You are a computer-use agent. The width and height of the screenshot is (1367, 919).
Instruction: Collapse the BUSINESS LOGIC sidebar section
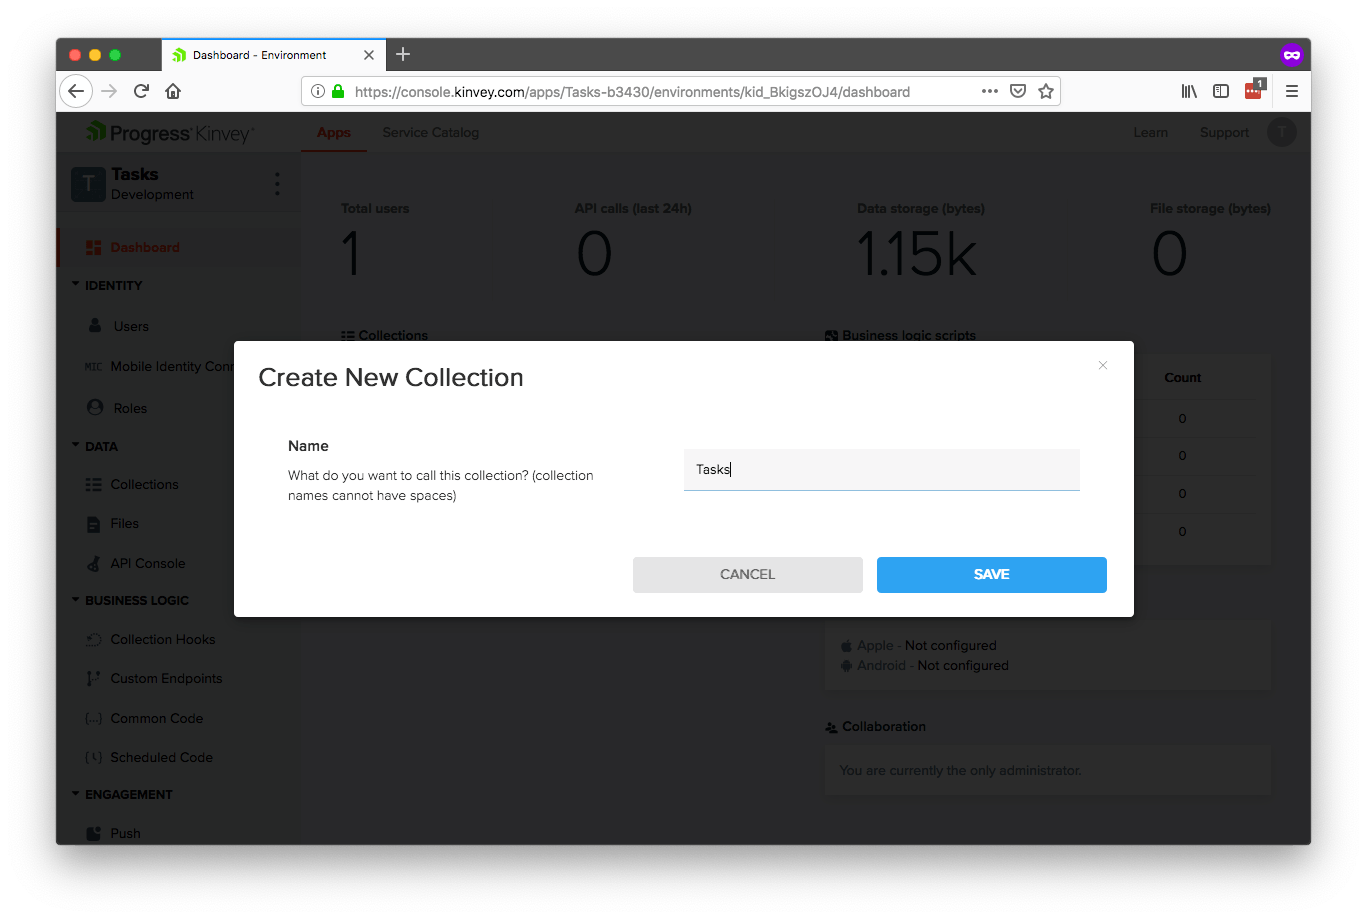(76, 600)
